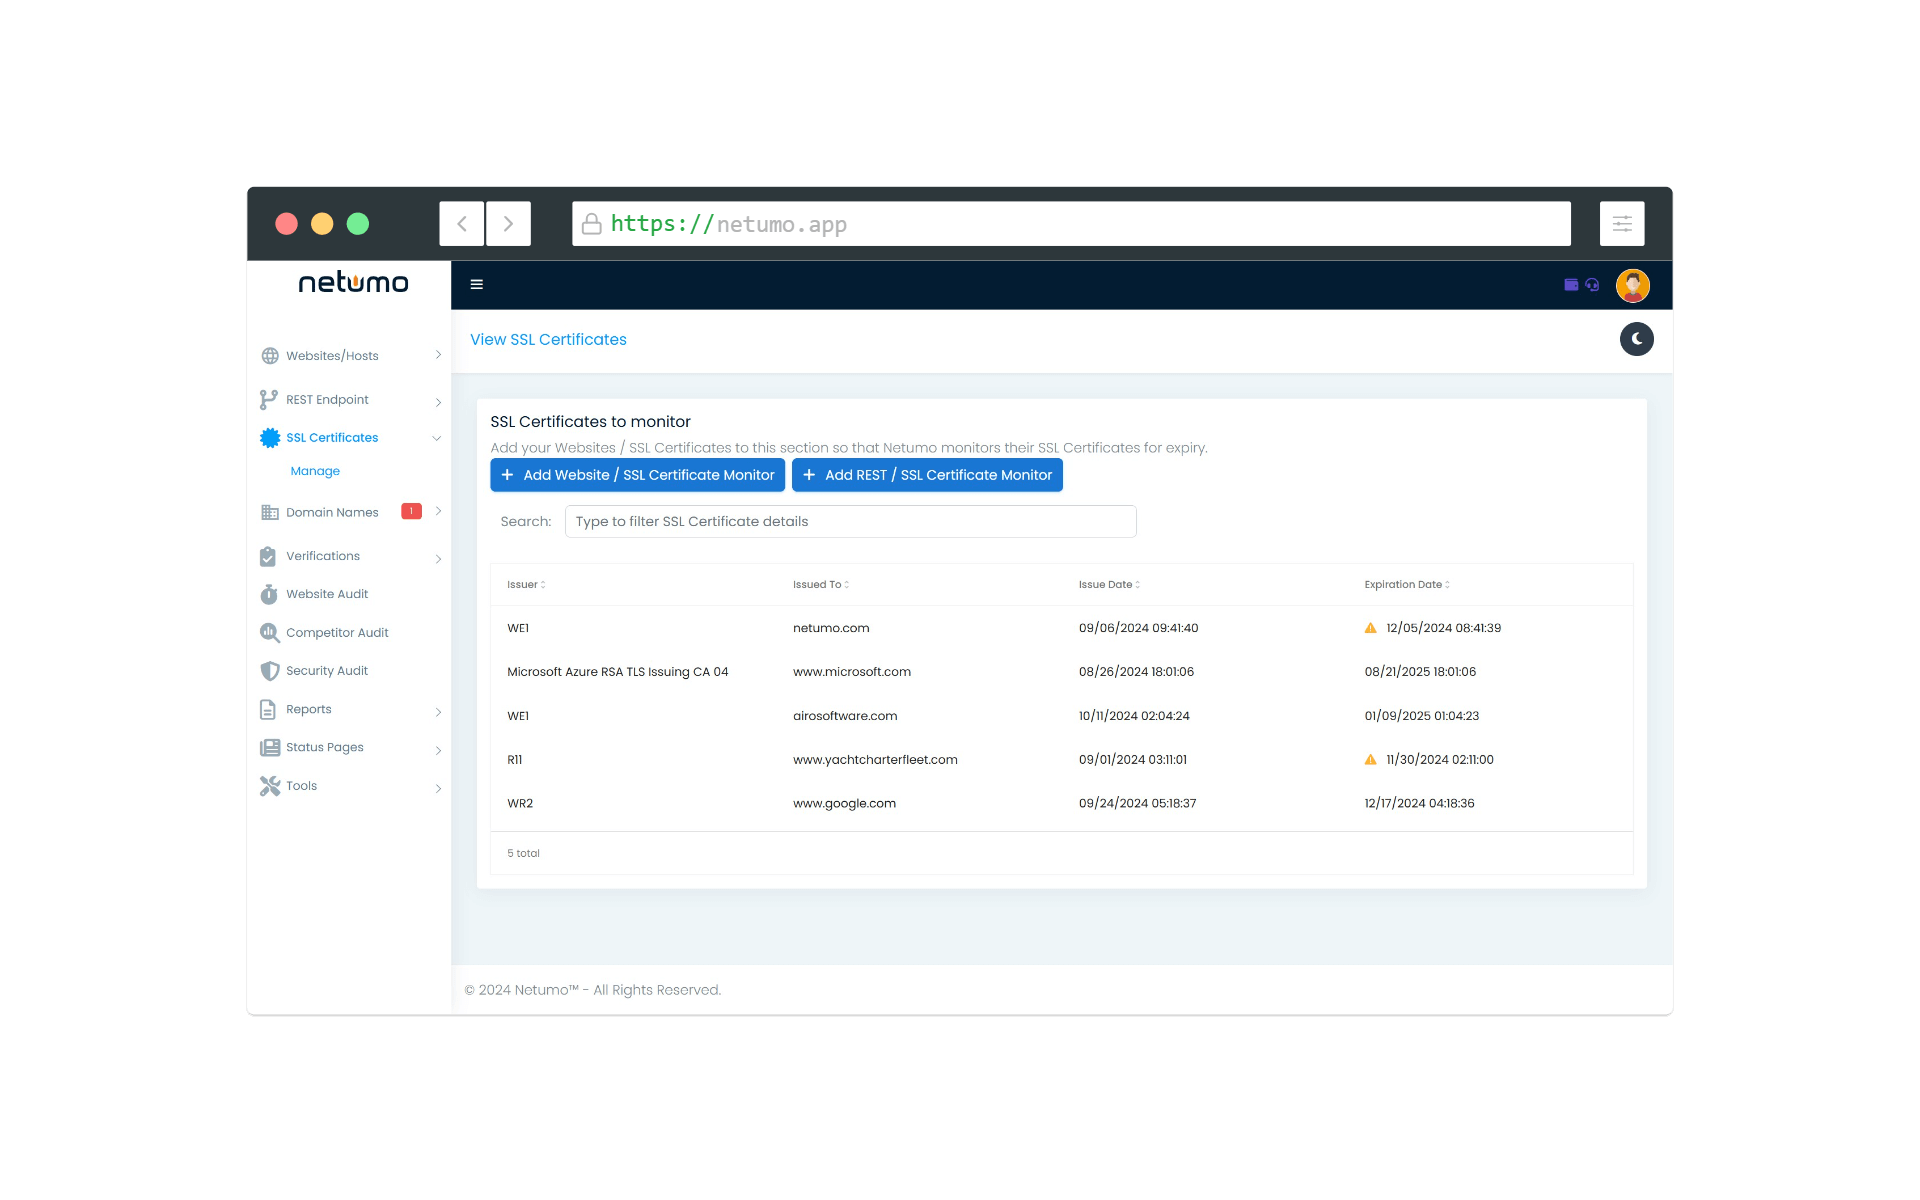The width and height of the screenshot is (1920, 1200).
Task: Click issuer Microsoft Azure RSA TLS Issuing CA 04
Action: click(617, 672)
